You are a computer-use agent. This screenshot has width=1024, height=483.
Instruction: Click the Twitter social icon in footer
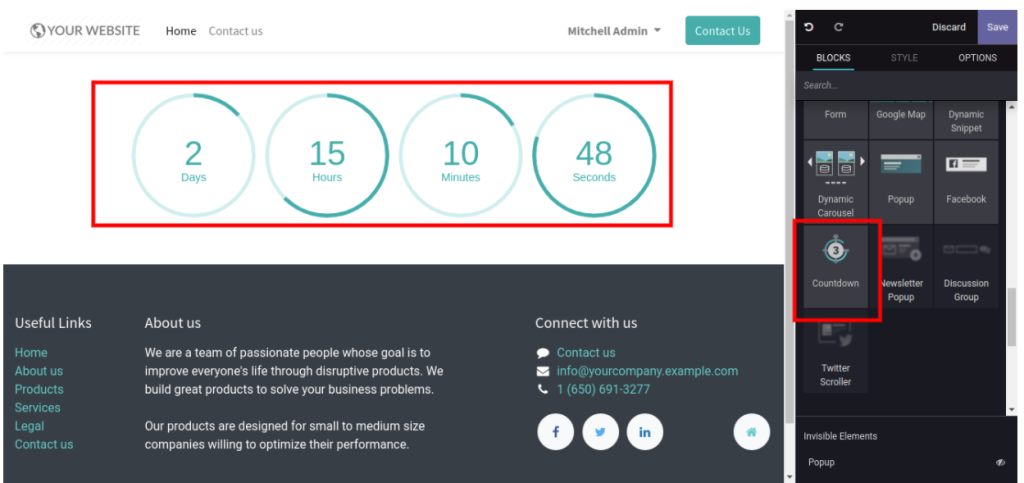600,432
